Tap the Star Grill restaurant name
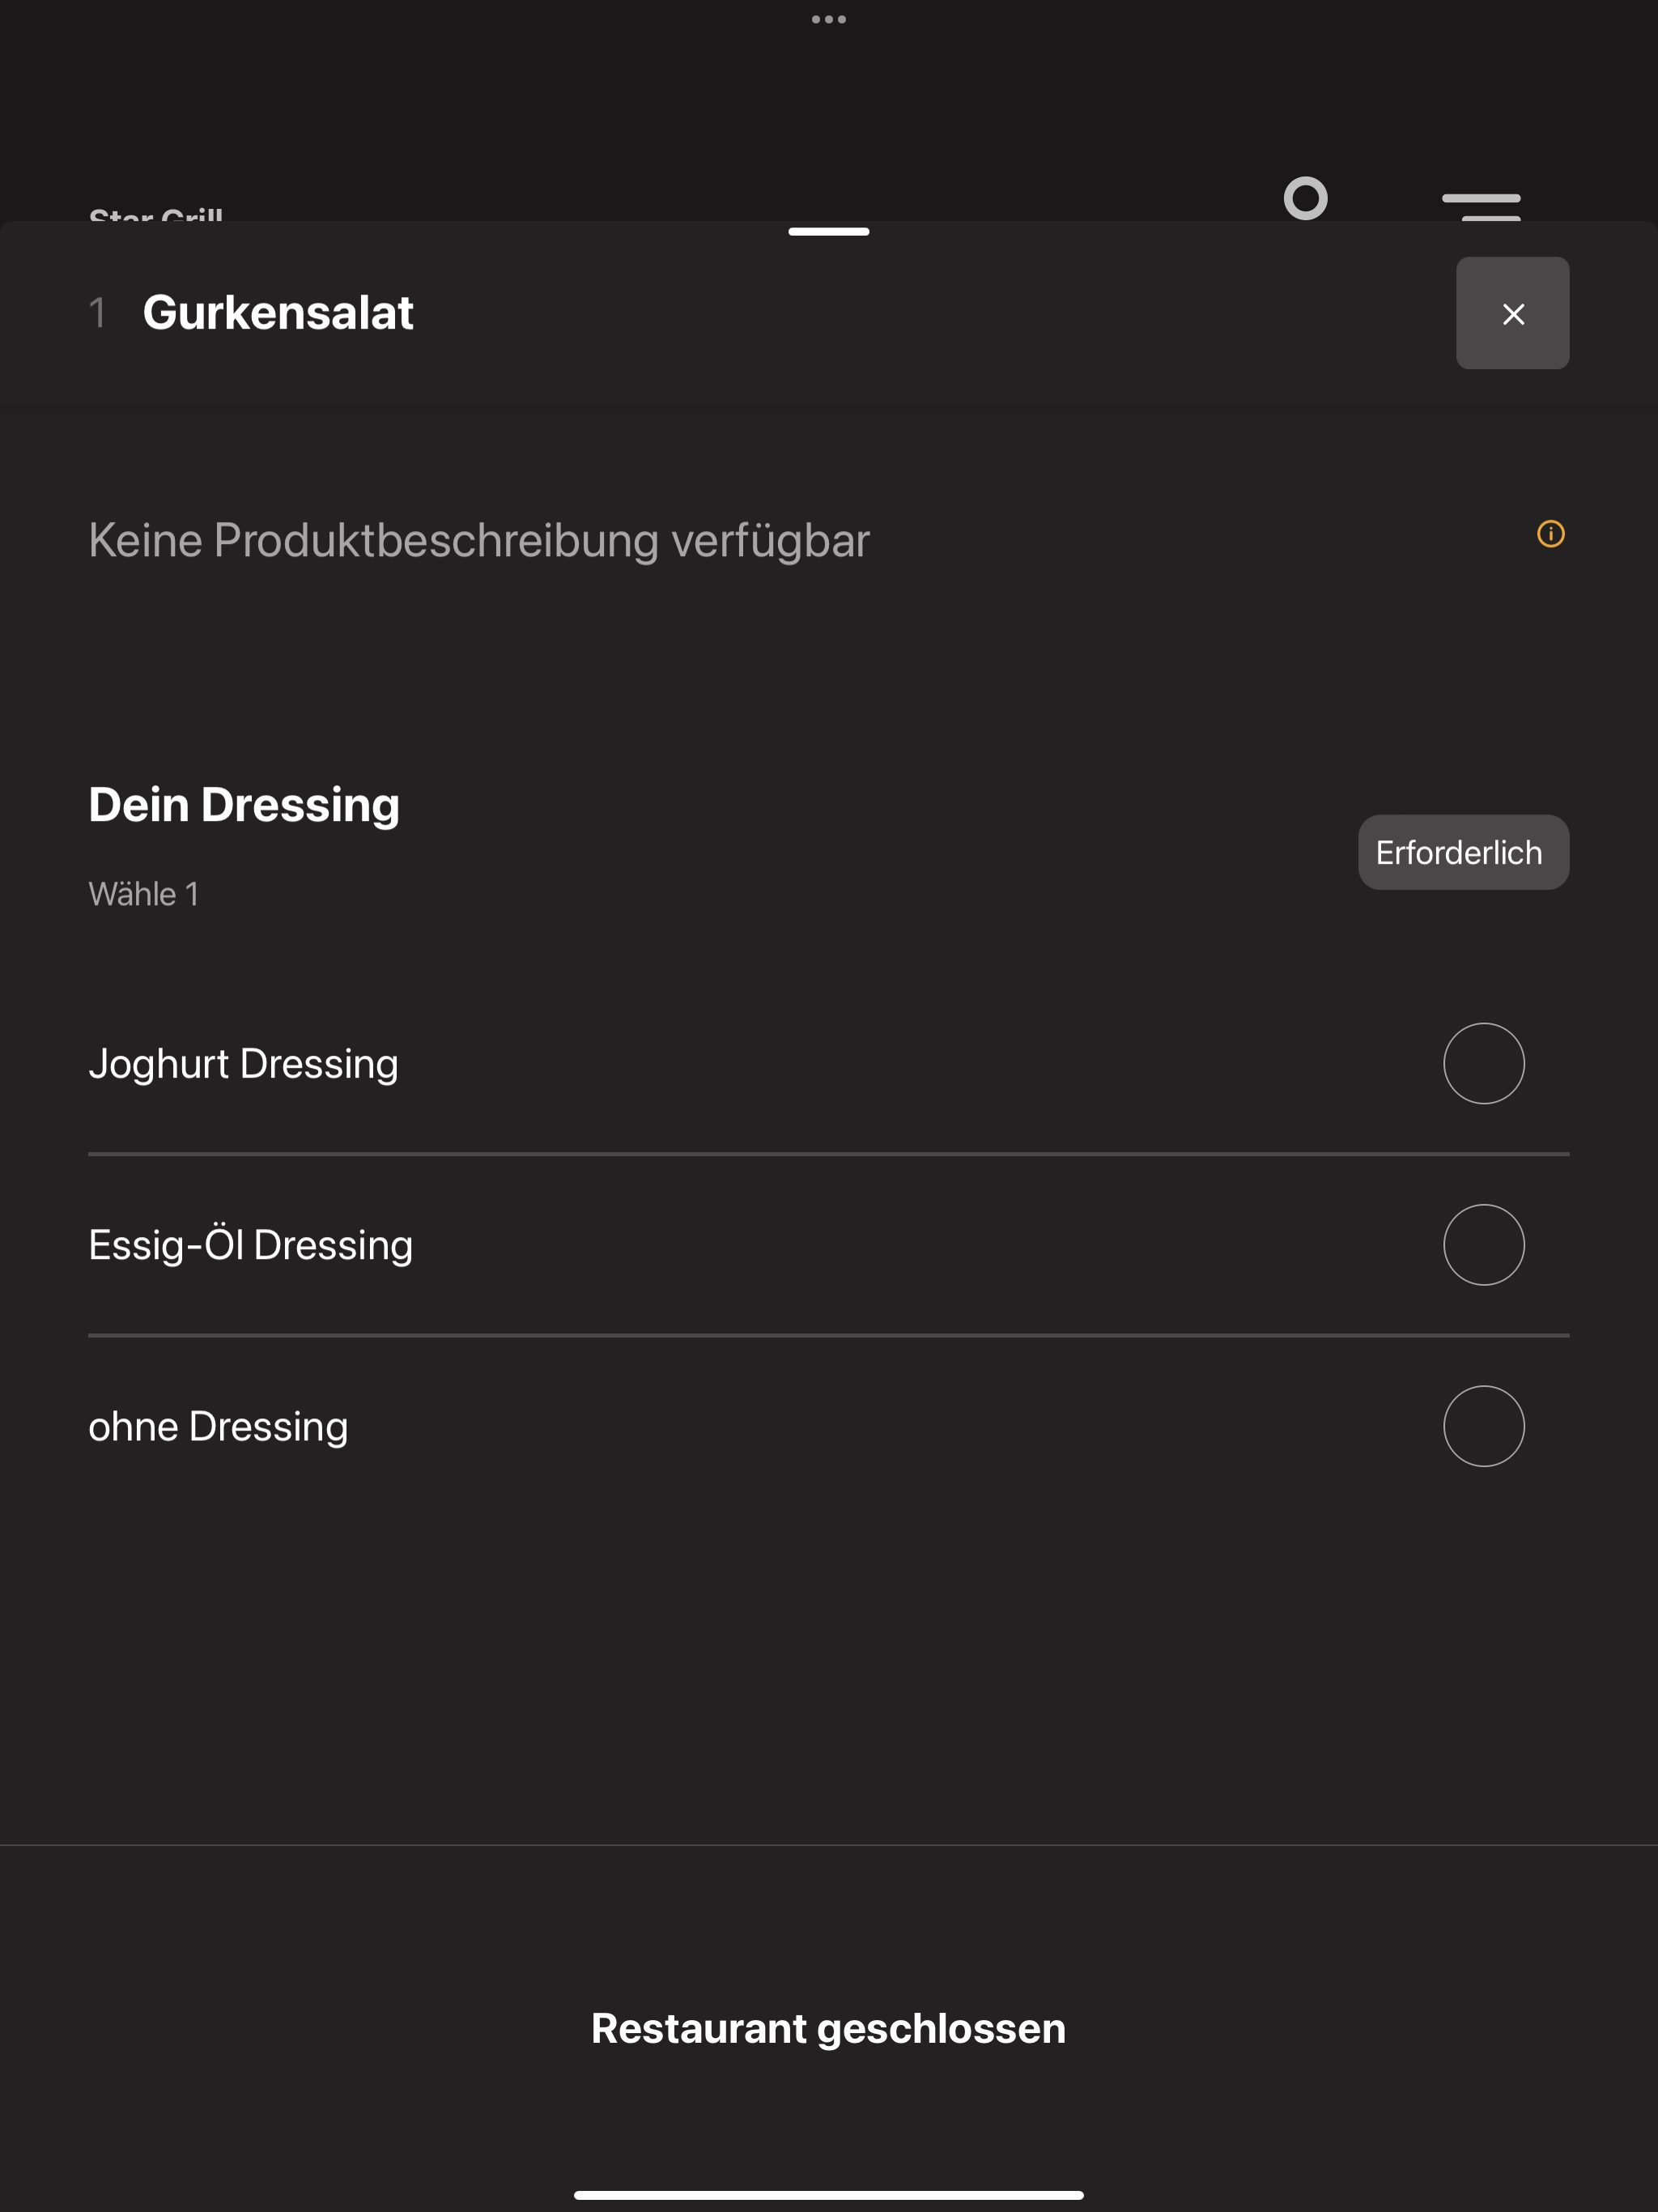Image resolution: width=1658 pixels, height=2212 pixels. pyautogui.click(x=156, y=214)
